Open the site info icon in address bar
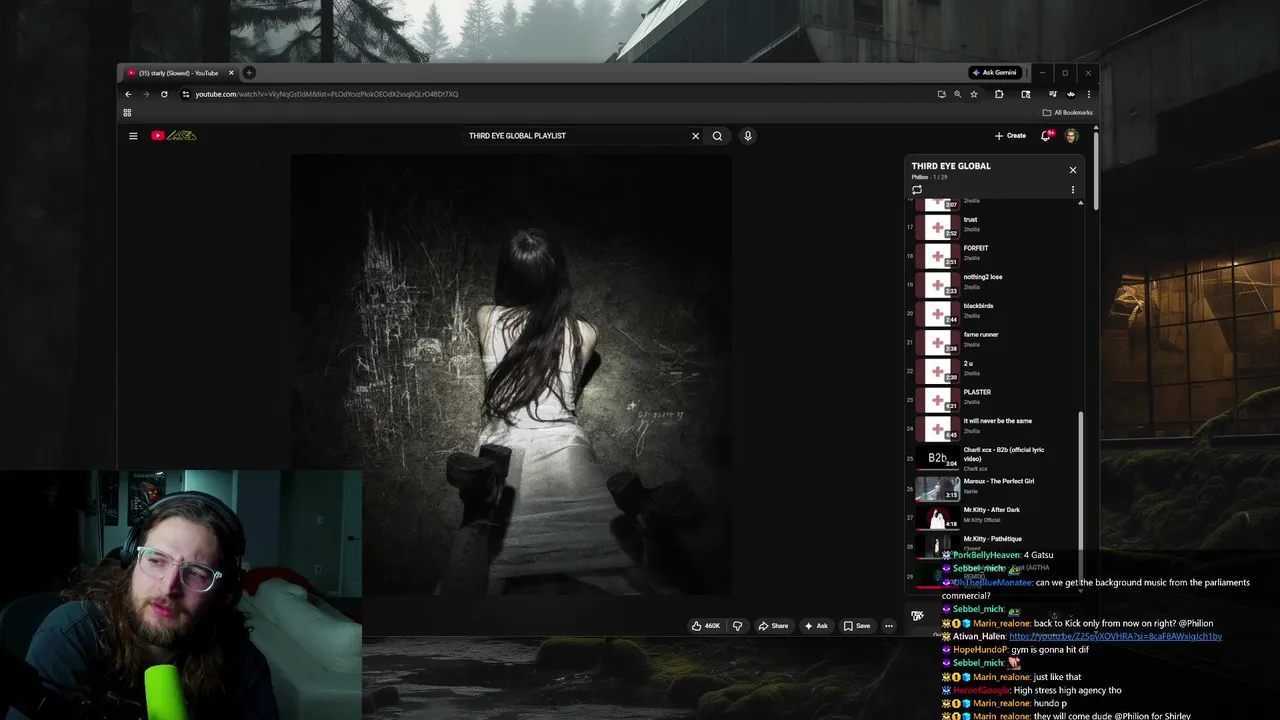The image size is (1280, 720). point(185,94)
